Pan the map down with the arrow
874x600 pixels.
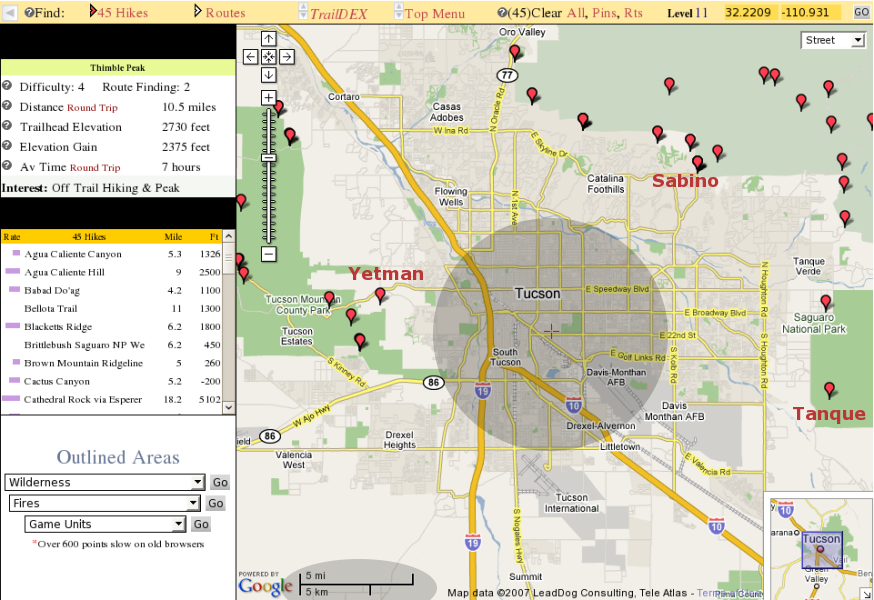269,75
